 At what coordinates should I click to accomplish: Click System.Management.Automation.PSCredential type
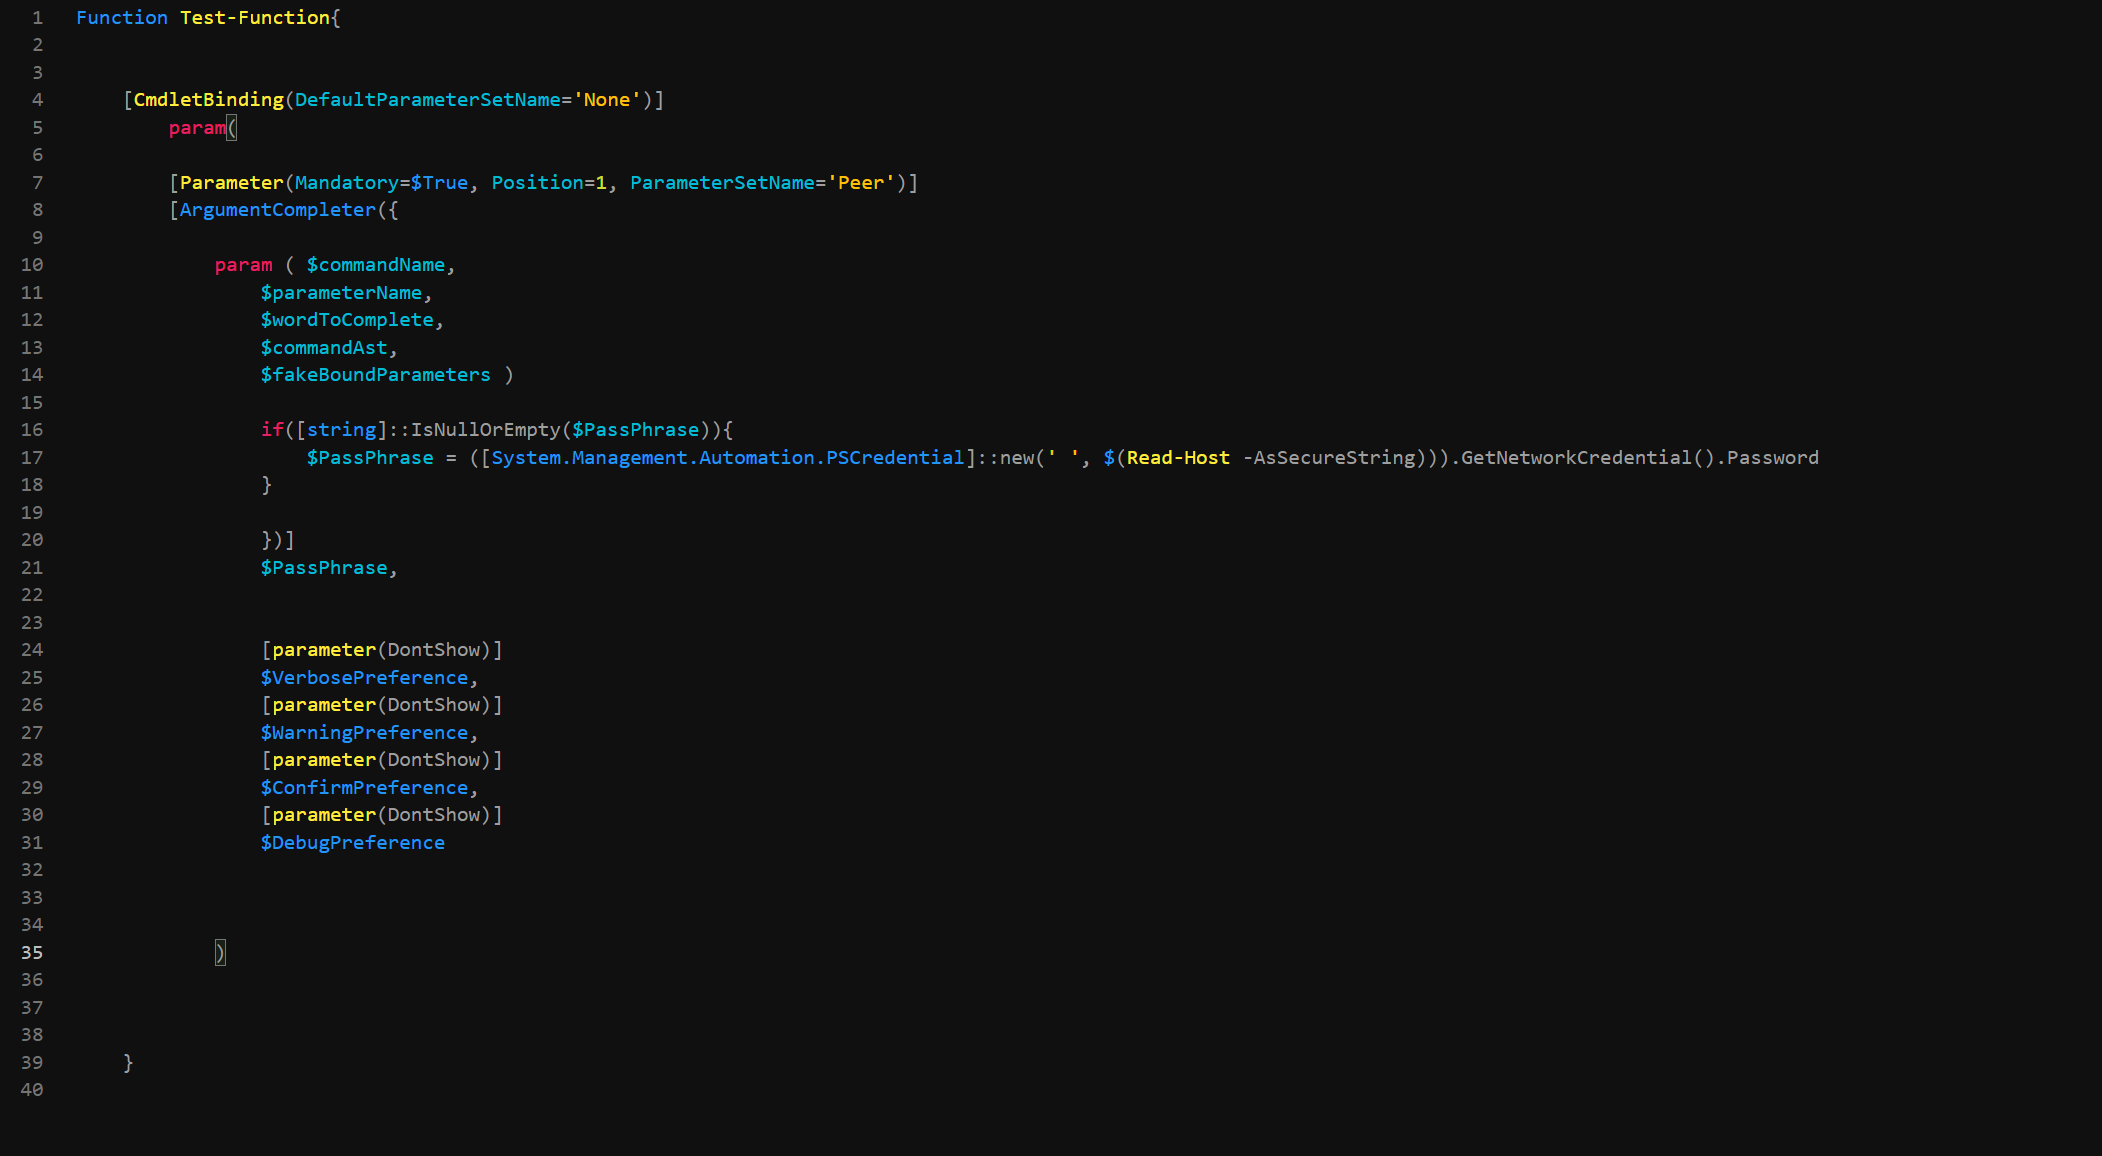[x=728, y=457]
